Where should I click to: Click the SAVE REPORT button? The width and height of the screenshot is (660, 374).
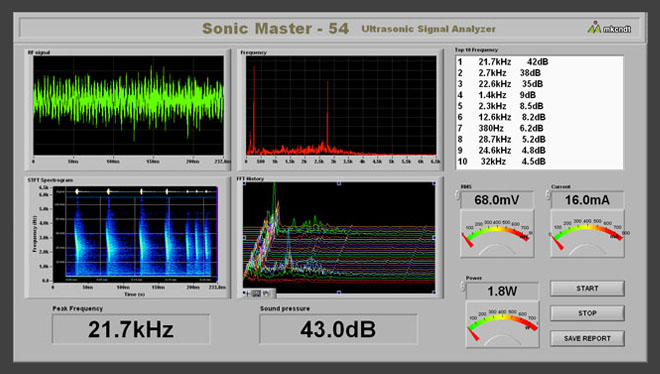point(587,338)
